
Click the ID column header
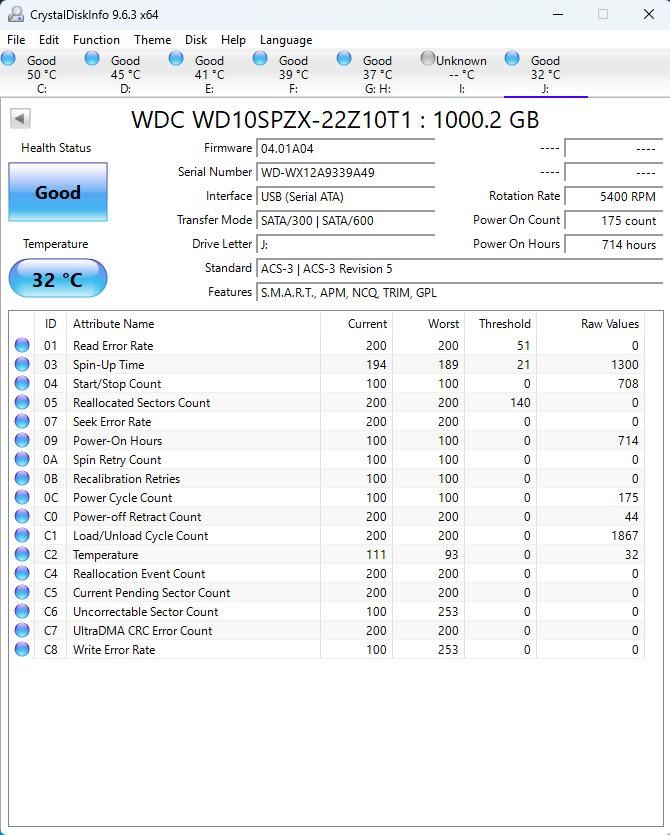[x=51, y=324]
